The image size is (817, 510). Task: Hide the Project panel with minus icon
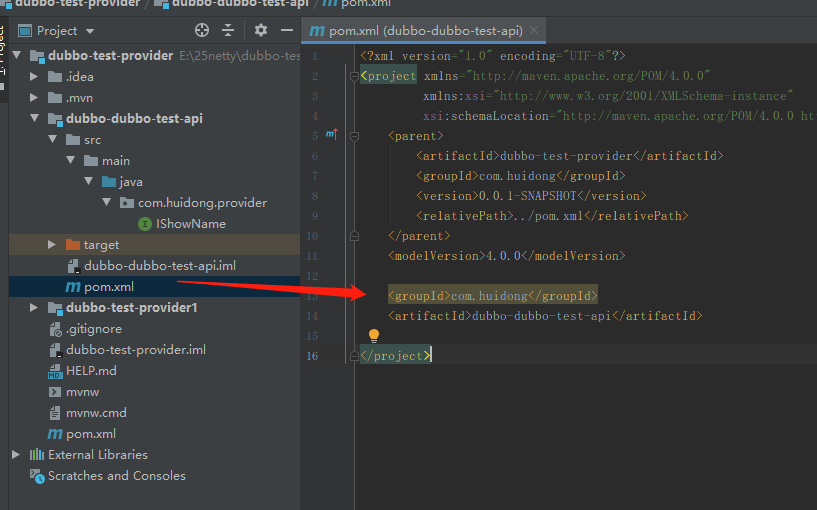tap(287, 30)
